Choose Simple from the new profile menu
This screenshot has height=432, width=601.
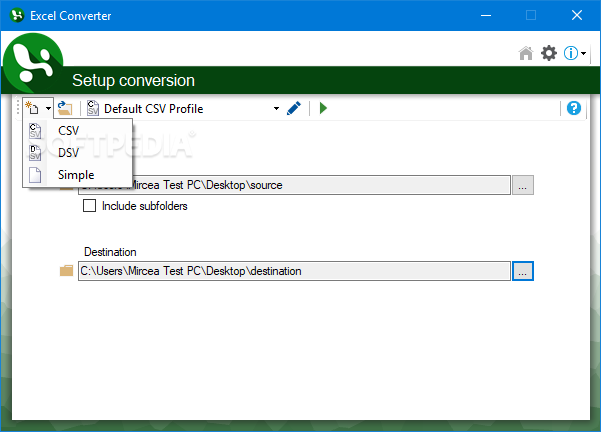[x=77, y=175]
